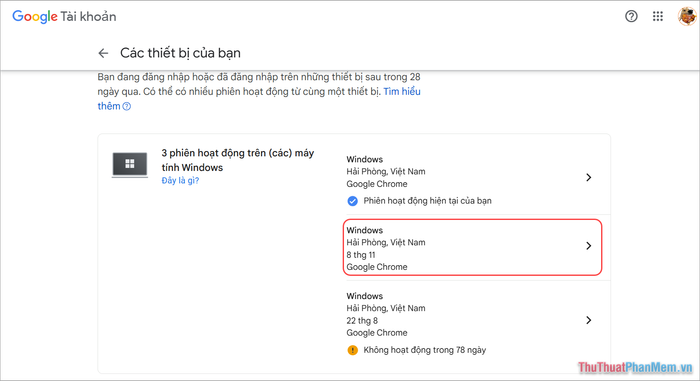Click the Windows laptop device icon

click(129, 164)
